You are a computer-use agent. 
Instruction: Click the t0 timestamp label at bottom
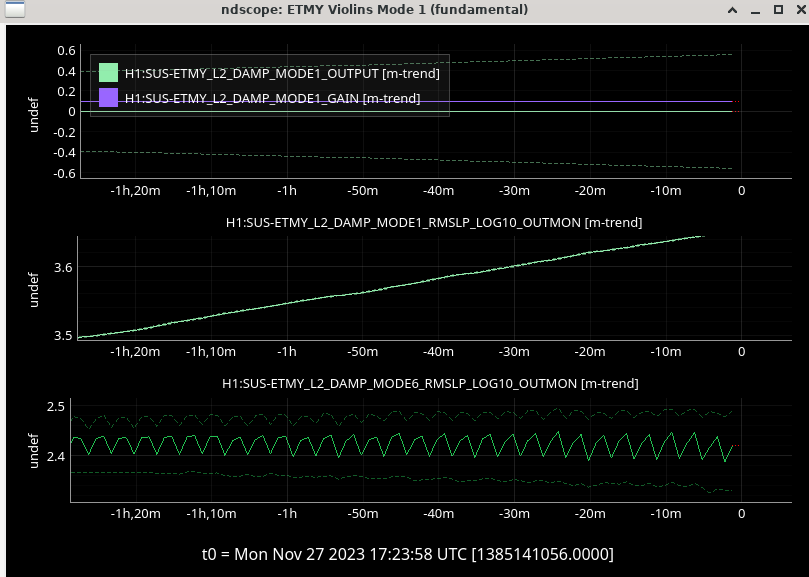(407, 554)
